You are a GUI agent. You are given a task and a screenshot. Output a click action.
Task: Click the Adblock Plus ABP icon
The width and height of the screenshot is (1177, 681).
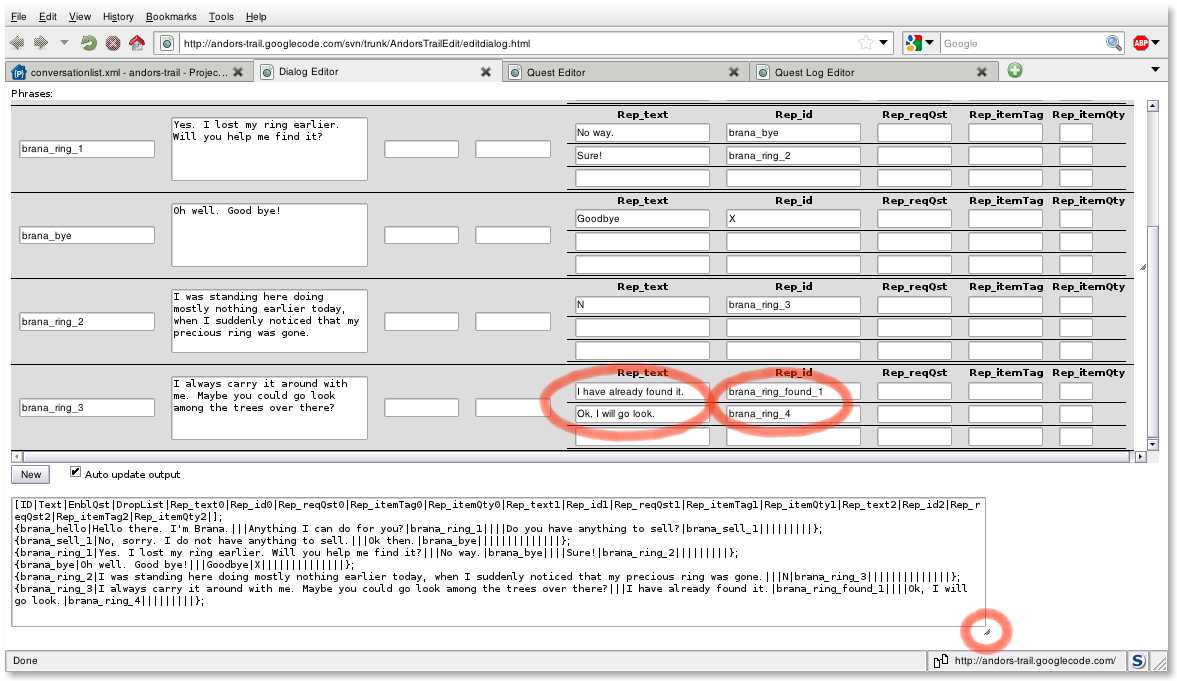point(1141,43)
